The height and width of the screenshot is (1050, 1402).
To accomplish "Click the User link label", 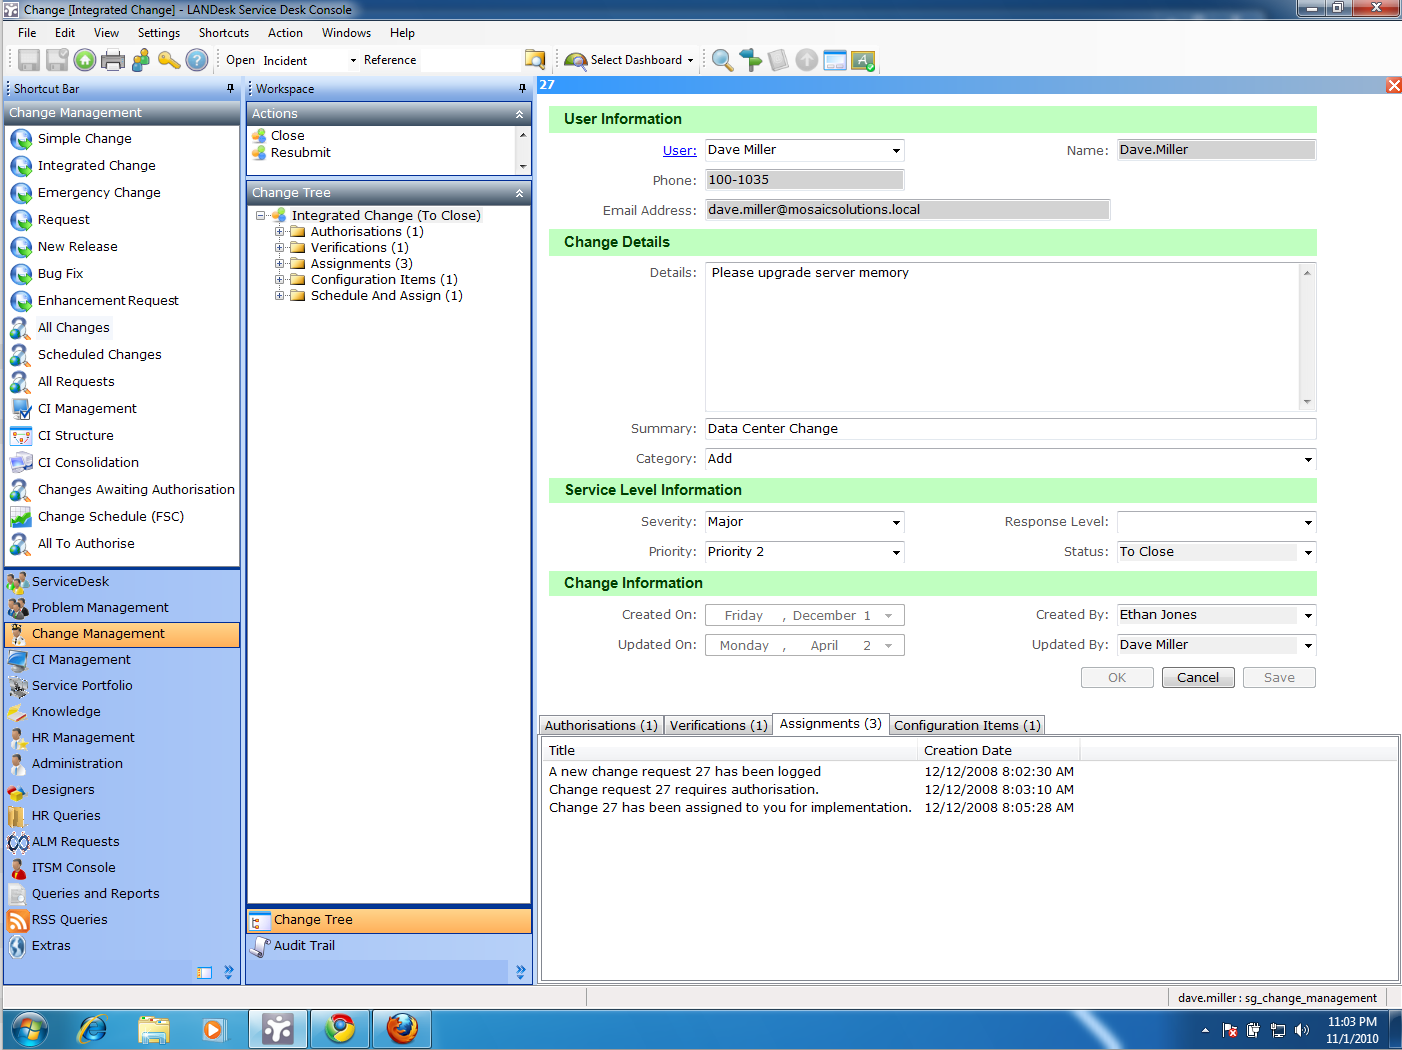I will (x=680, y=151).
